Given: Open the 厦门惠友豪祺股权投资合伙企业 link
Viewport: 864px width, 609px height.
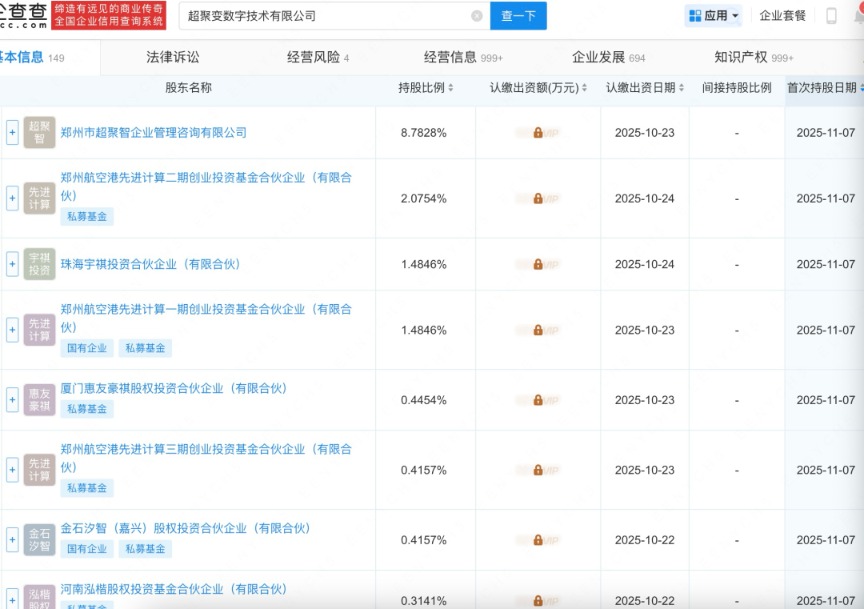Looking at the screenshot, I should click(173, 388).
